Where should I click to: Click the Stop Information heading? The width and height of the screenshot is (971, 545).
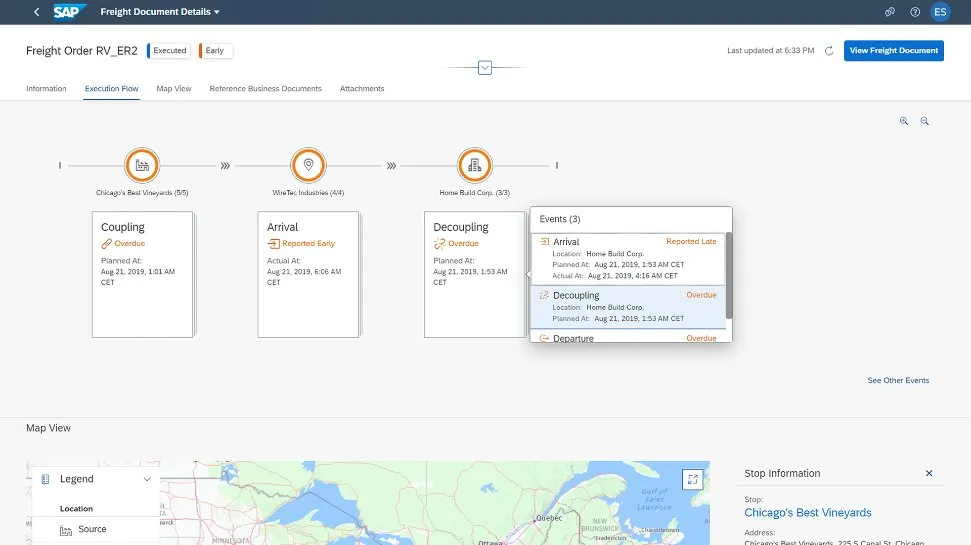(782, 473)
